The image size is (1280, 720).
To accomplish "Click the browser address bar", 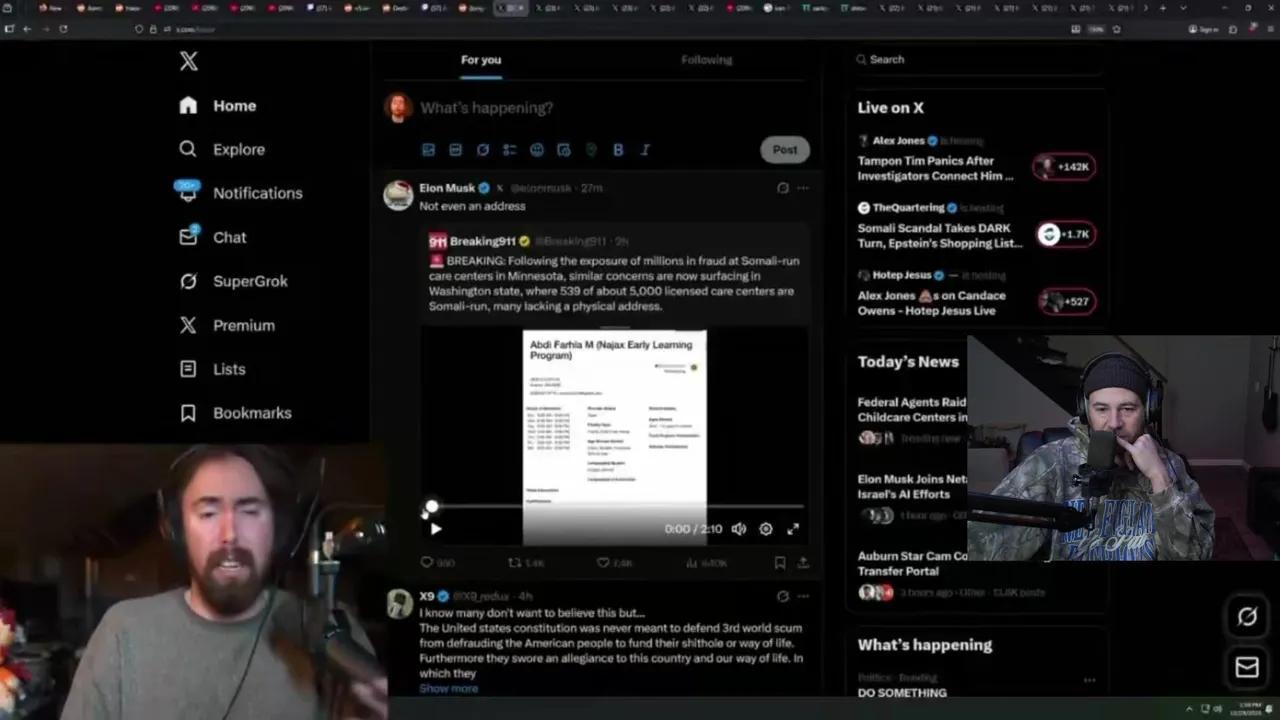I will click(600, 29).
